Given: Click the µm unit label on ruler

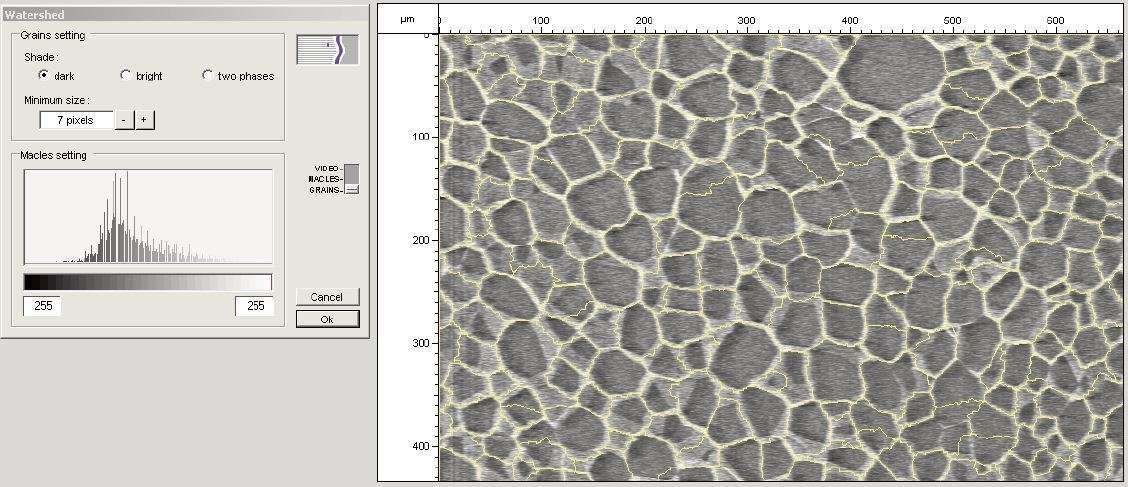Looking at the screenshot, I should click(407, 19).
